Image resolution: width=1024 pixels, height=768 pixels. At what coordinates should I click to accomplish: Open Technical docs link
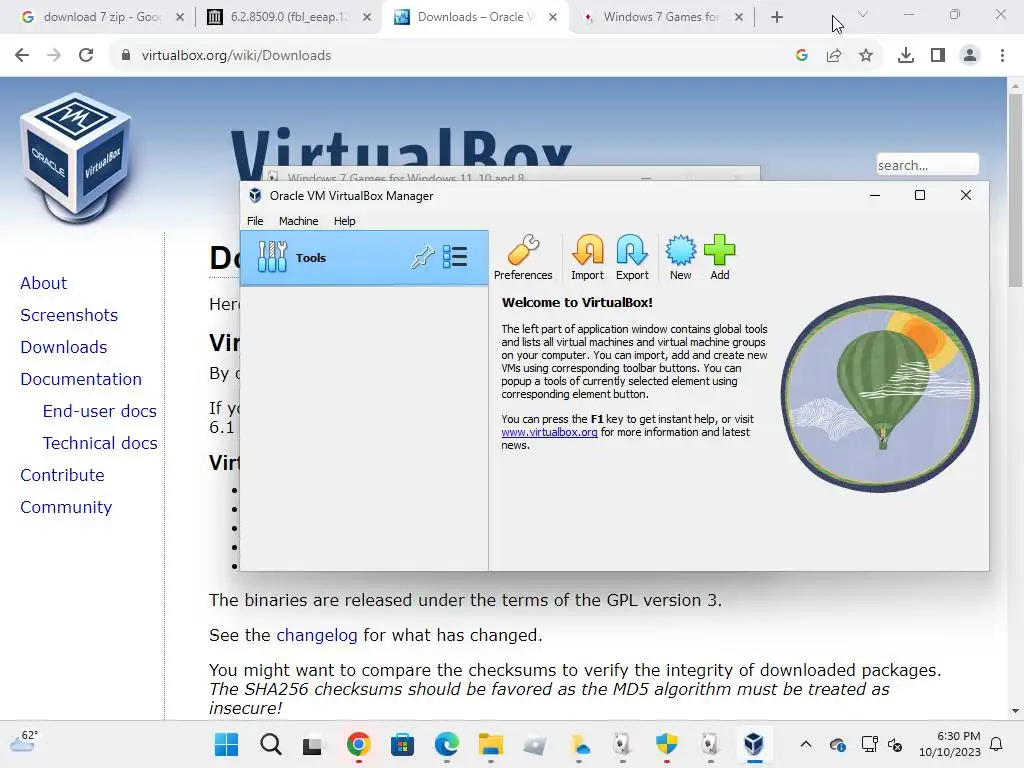coord(100,443)
